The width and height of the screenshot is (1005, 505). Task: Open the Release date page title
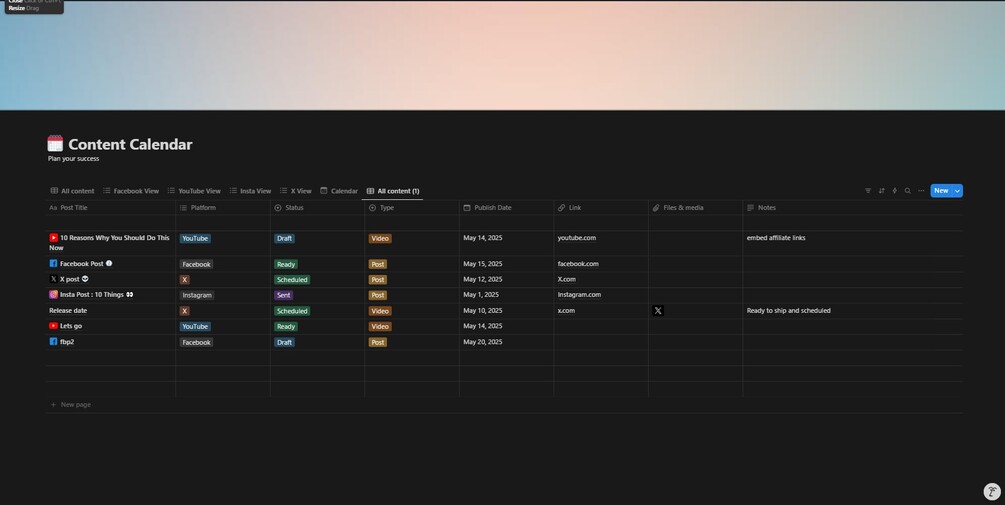(68, 311)
